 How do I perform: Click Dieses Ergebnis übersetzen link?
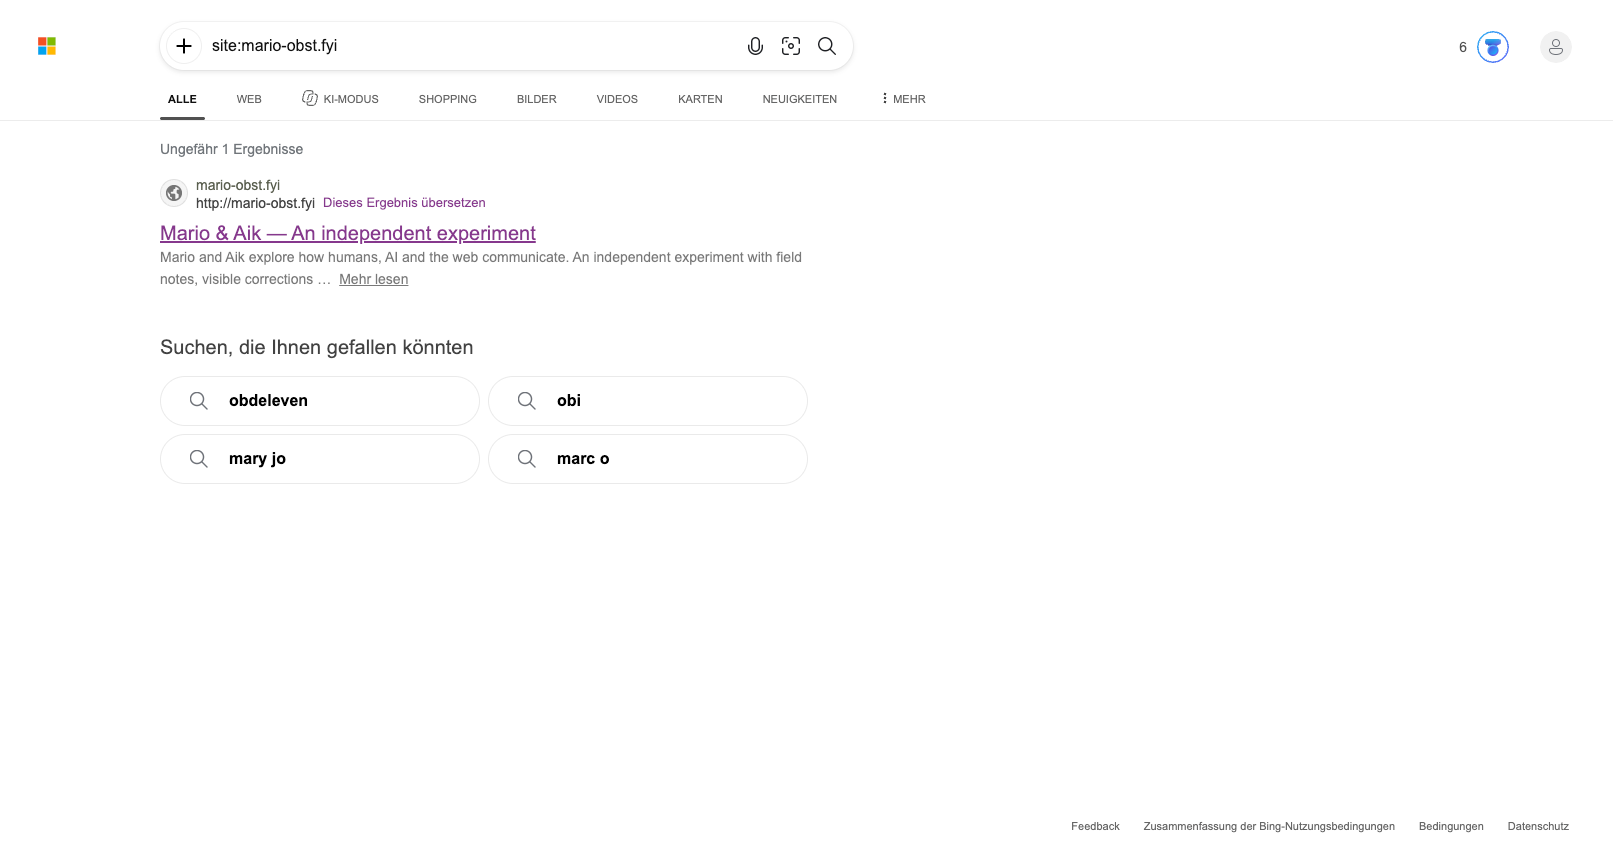click(404, 203)
